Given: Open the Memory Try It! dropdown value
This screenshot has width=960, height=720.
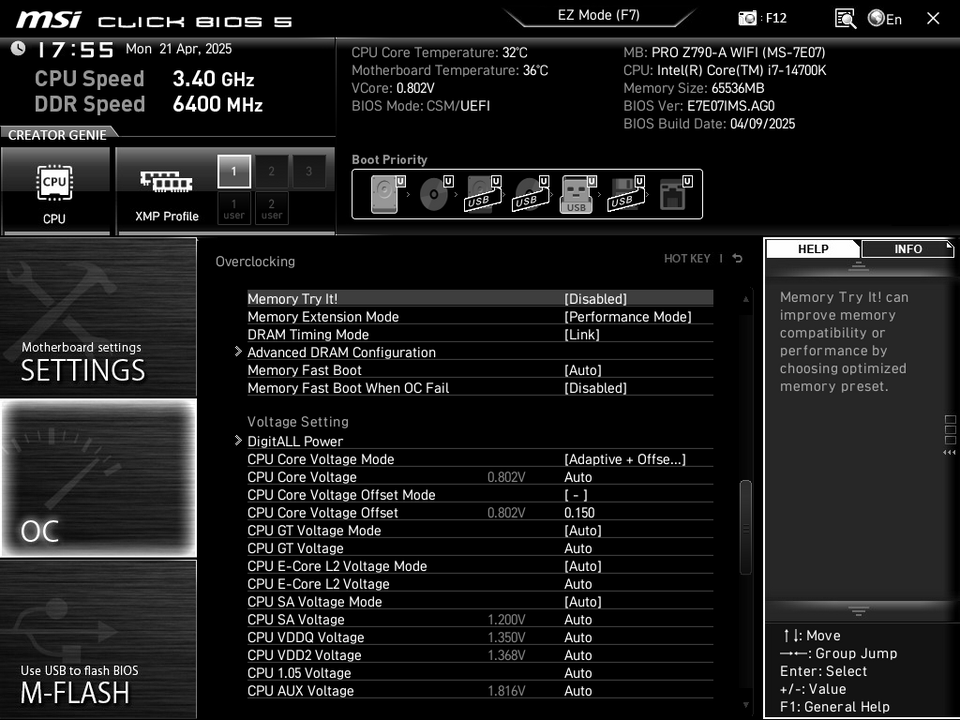Looking at the screenshot, I should click(595, 299).
